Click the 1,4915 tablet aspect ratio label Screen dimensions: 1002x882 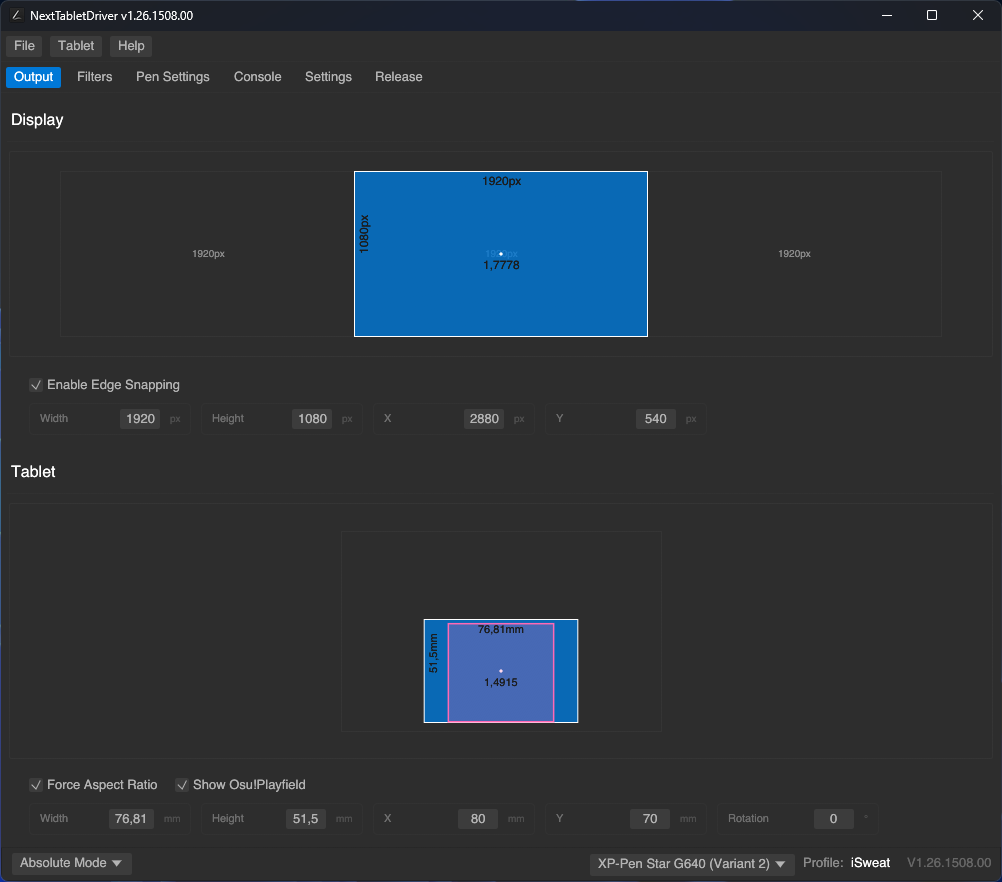click(501, 683)
